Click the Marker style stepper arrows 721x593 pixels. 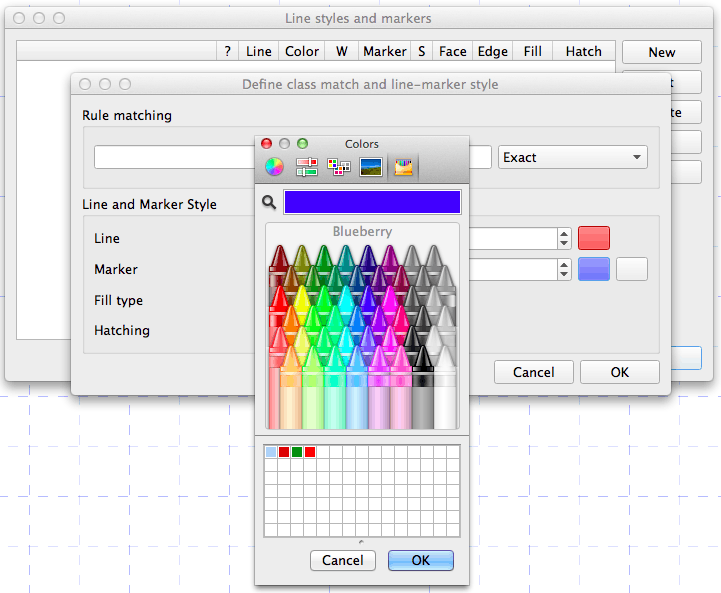tap(564, 269)
